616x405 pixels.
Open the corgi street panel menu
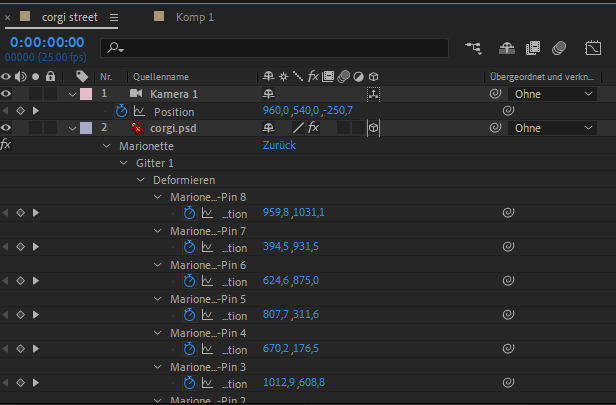click(x=113, y=18)
